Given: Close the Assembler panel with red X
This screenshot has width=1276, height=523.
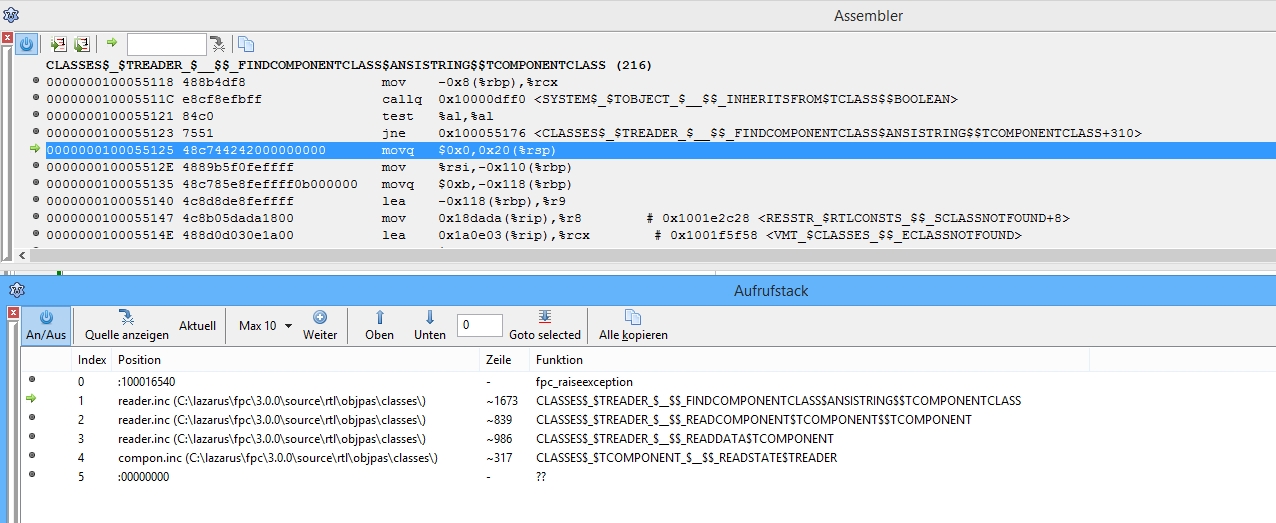Looking at the screenshot, I should 7,39.
